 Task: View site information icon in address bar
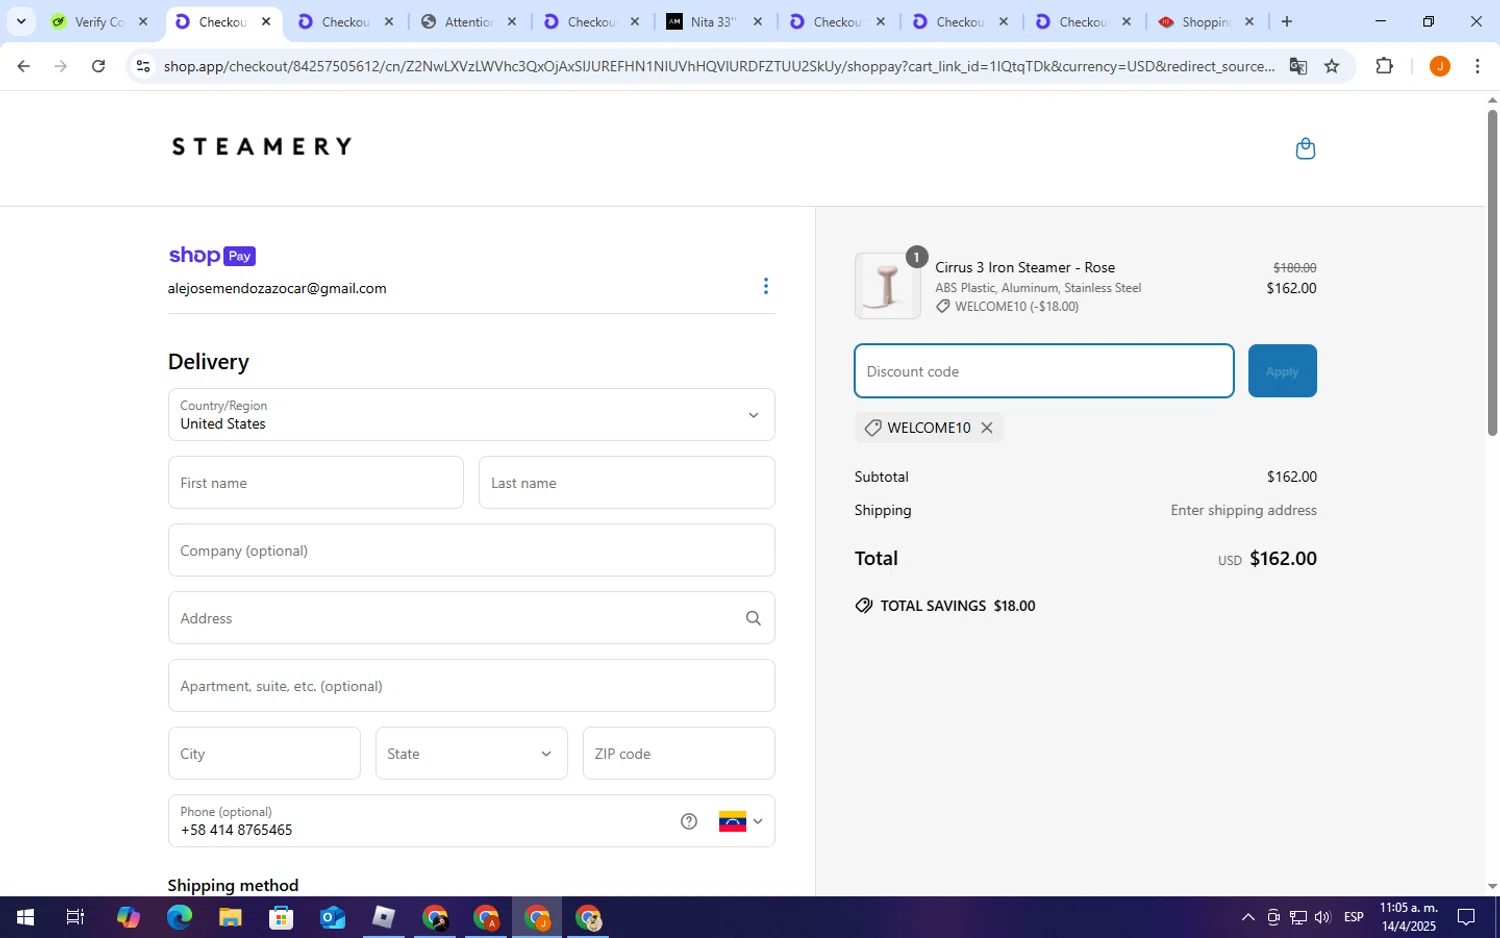click(143, 66)
